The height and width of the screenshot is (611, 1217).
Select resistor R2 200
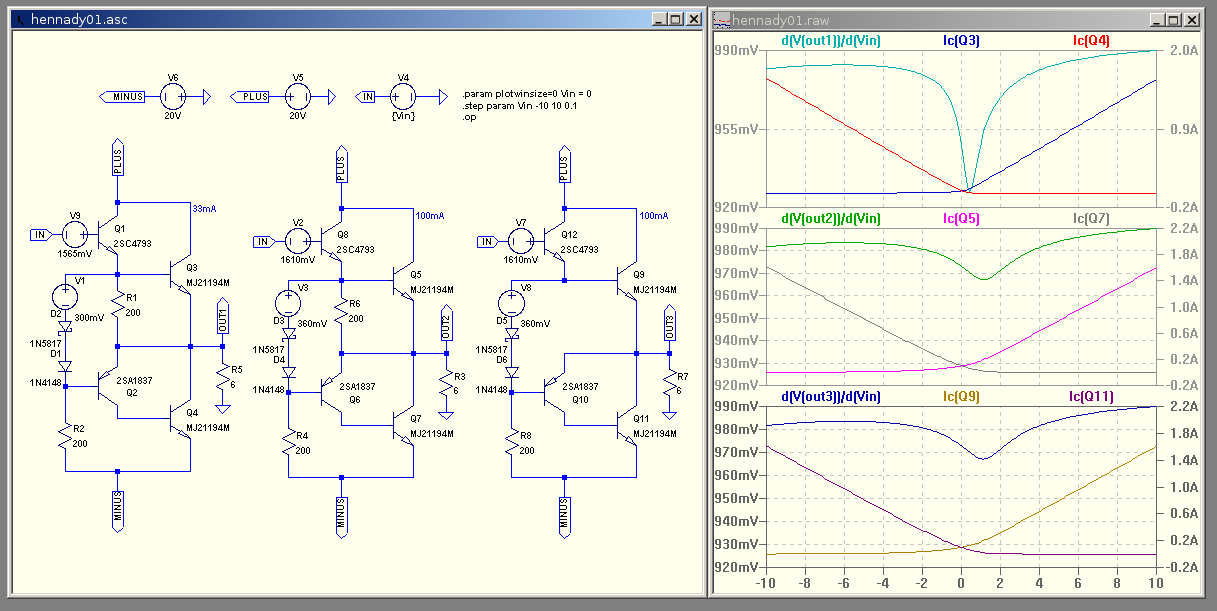[x=66, y=436]
